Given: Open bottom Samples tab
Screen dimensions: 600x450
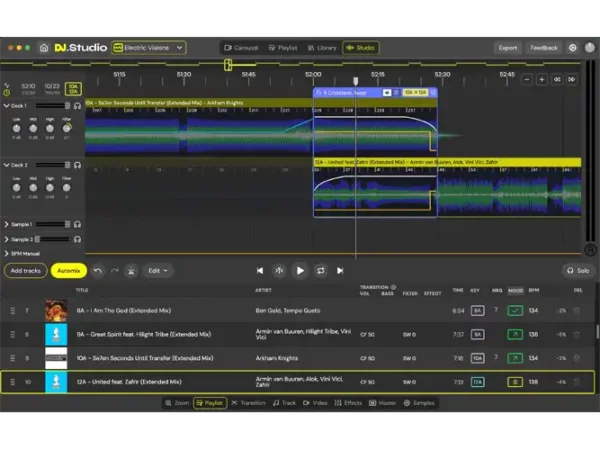Looking at the screenshot, I should [419, 403].
